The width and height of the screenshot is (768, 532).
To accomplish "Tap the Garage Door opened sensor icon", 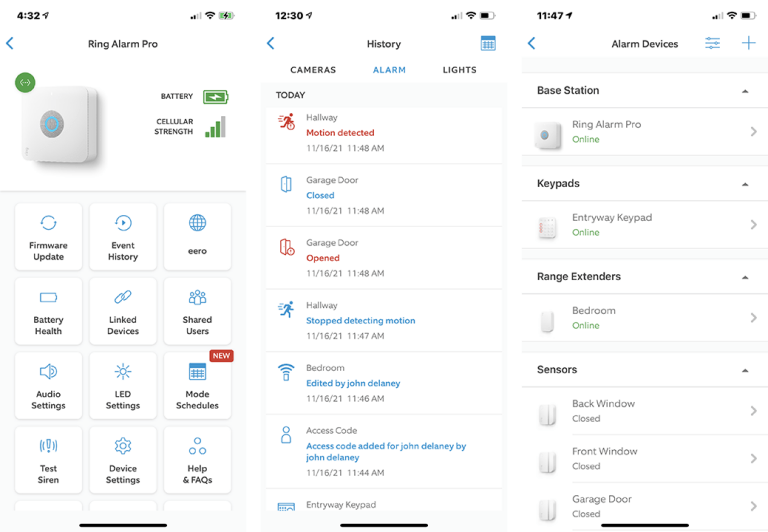I will point(287,247).
